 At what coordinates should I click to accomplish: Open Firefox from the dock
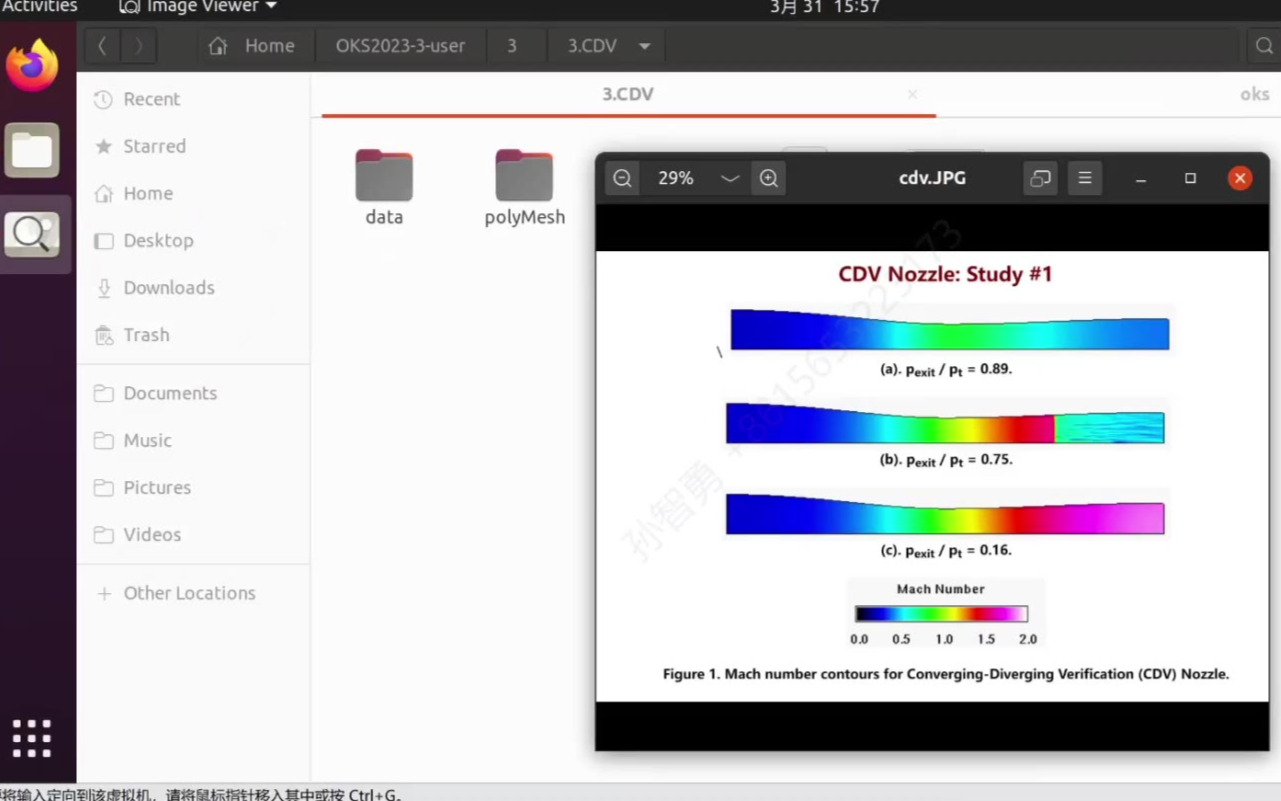pos(32,66)
